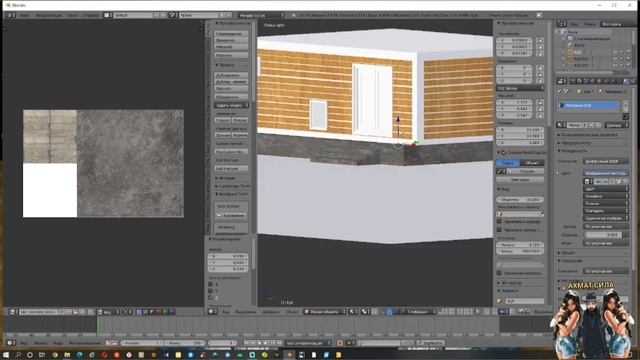Toggle visibility eye for Куб in Outliner
Screen dimensions: 640x360
pyautogui.click(x=616, y=52)
